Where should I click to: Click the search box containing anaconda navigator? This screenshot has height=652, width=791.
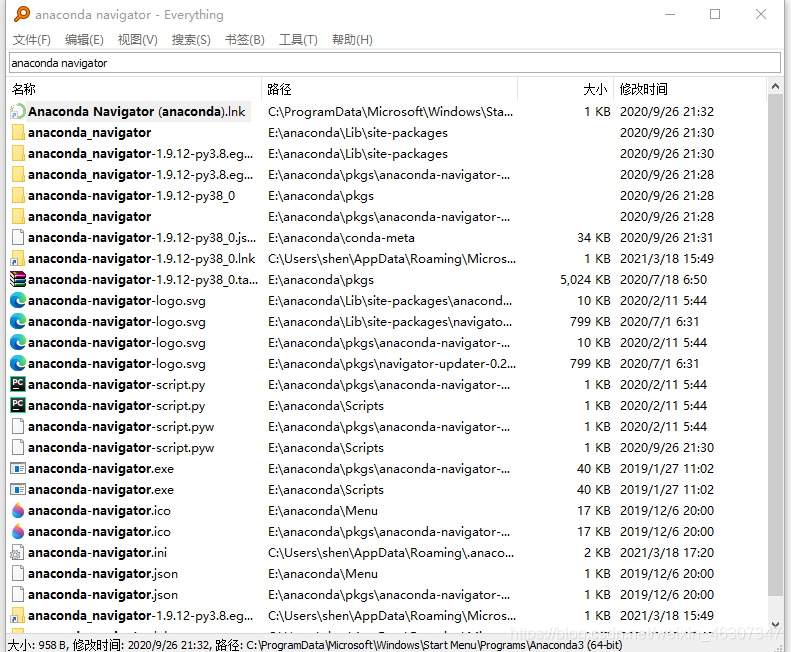[395, 63]
